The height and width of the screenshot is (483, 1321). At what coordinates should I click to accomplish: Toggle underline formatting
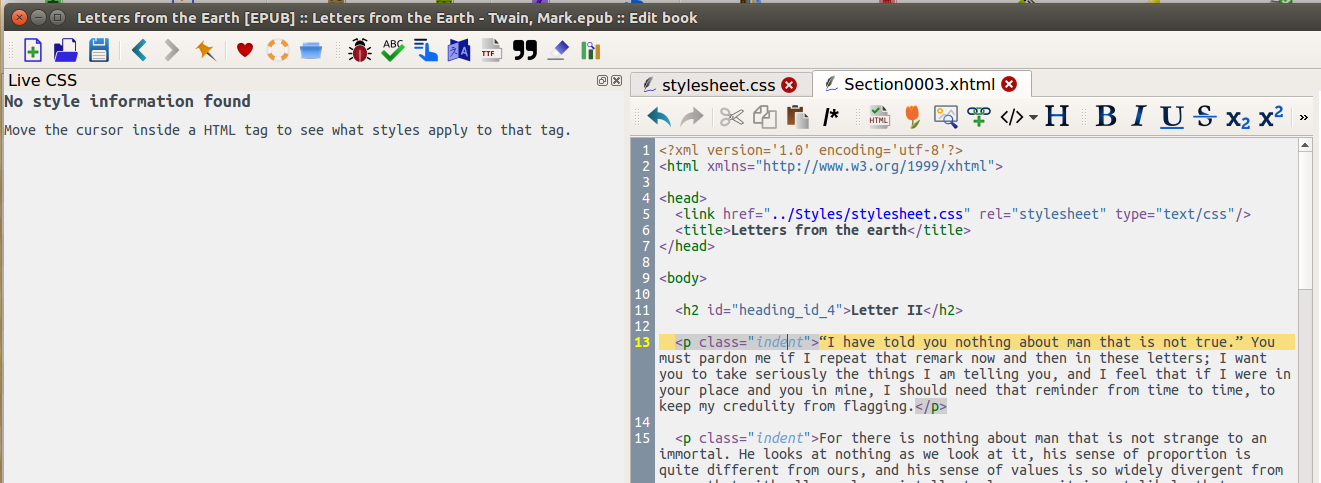pyautogui.click(x=1172, y=117)
